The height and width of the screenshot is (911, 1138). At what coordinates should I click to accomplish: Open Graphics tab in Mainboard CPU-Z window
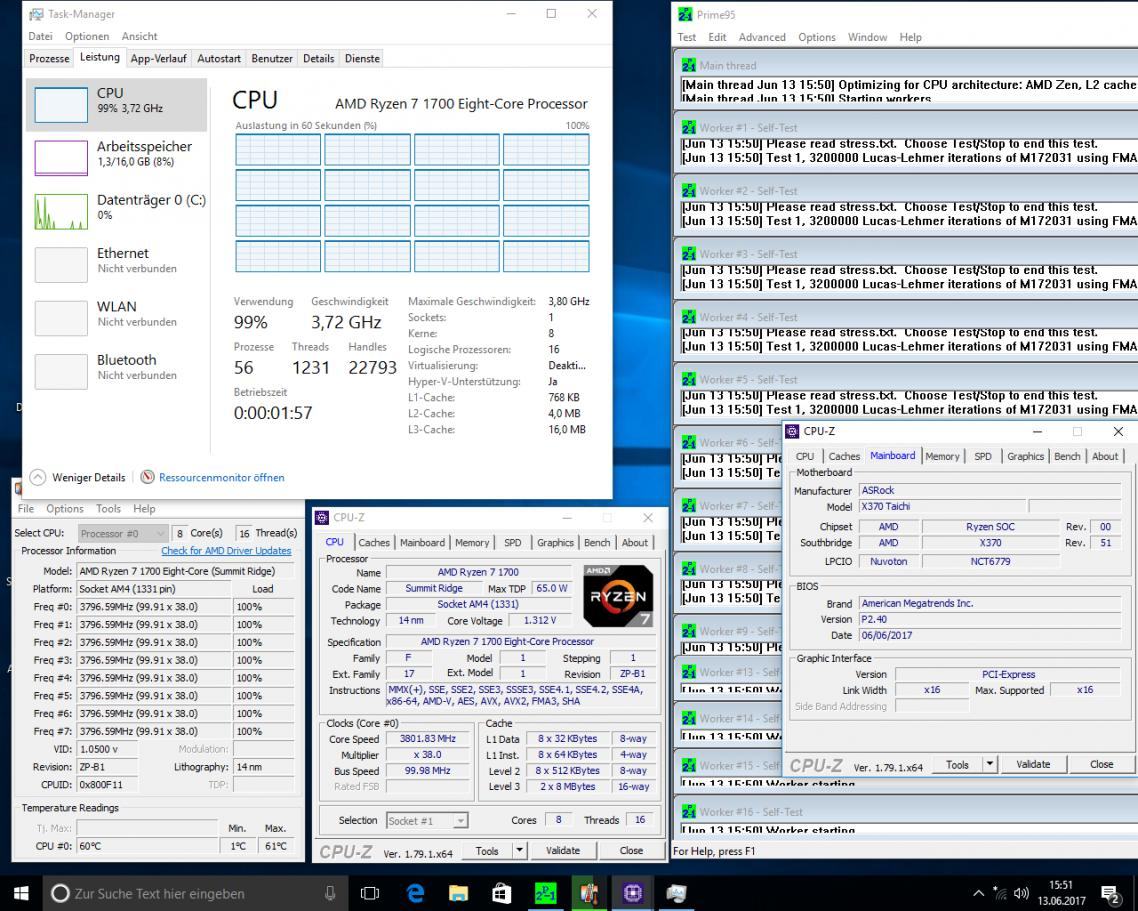tap(1025, 456)
